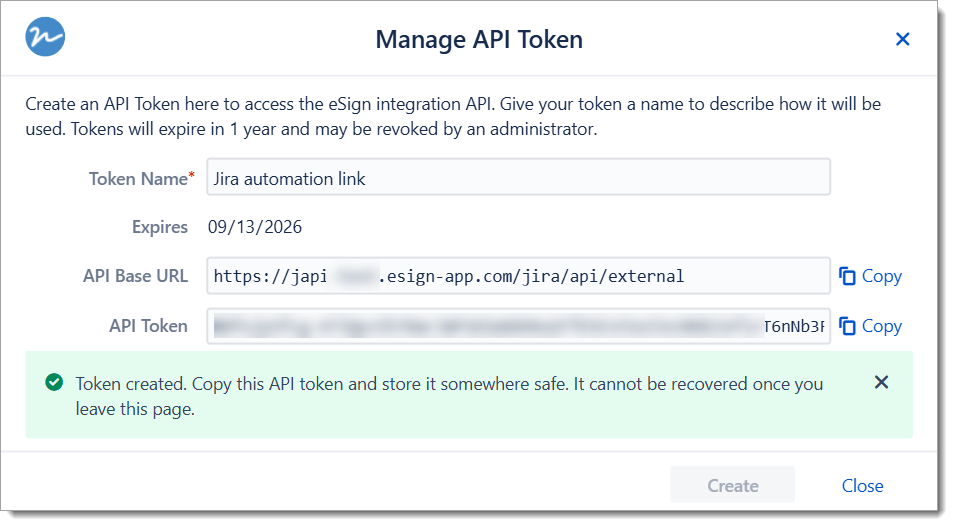Focus the Token Name input field
The width and height of the screenshot is (953, 526).
518,179
